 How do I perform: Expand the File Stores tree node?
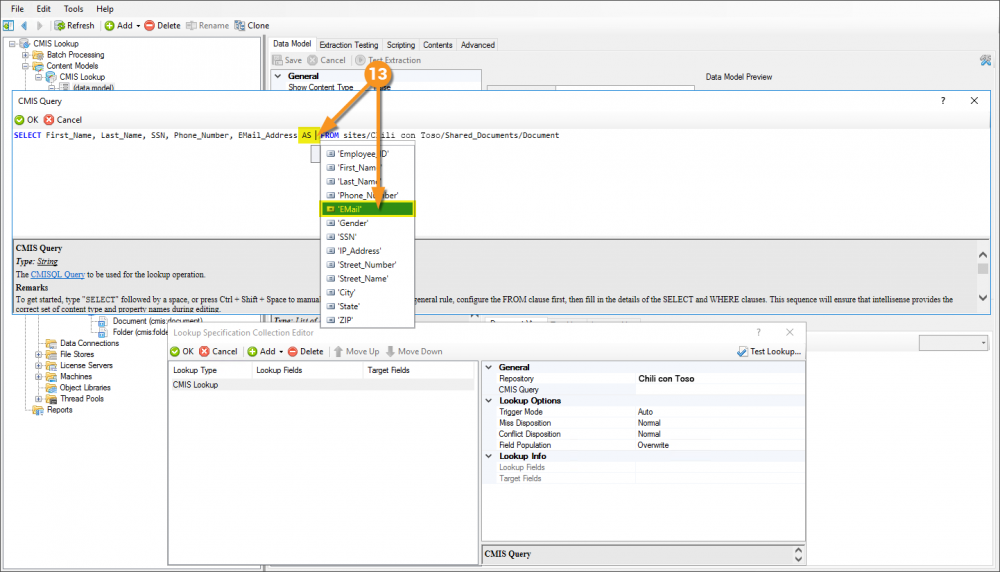coord(38,355)
